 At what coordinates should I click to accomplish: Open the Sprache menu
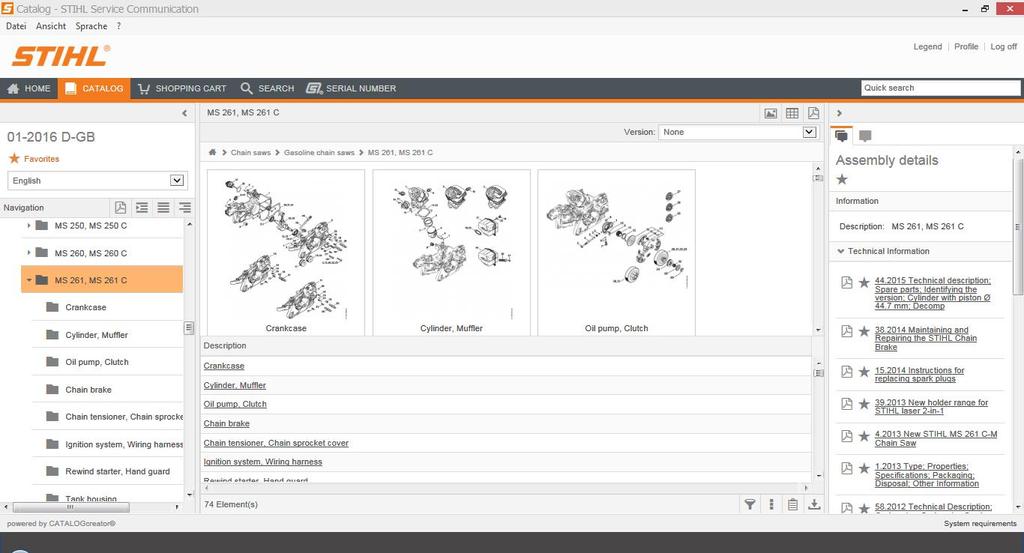(91, 26)
